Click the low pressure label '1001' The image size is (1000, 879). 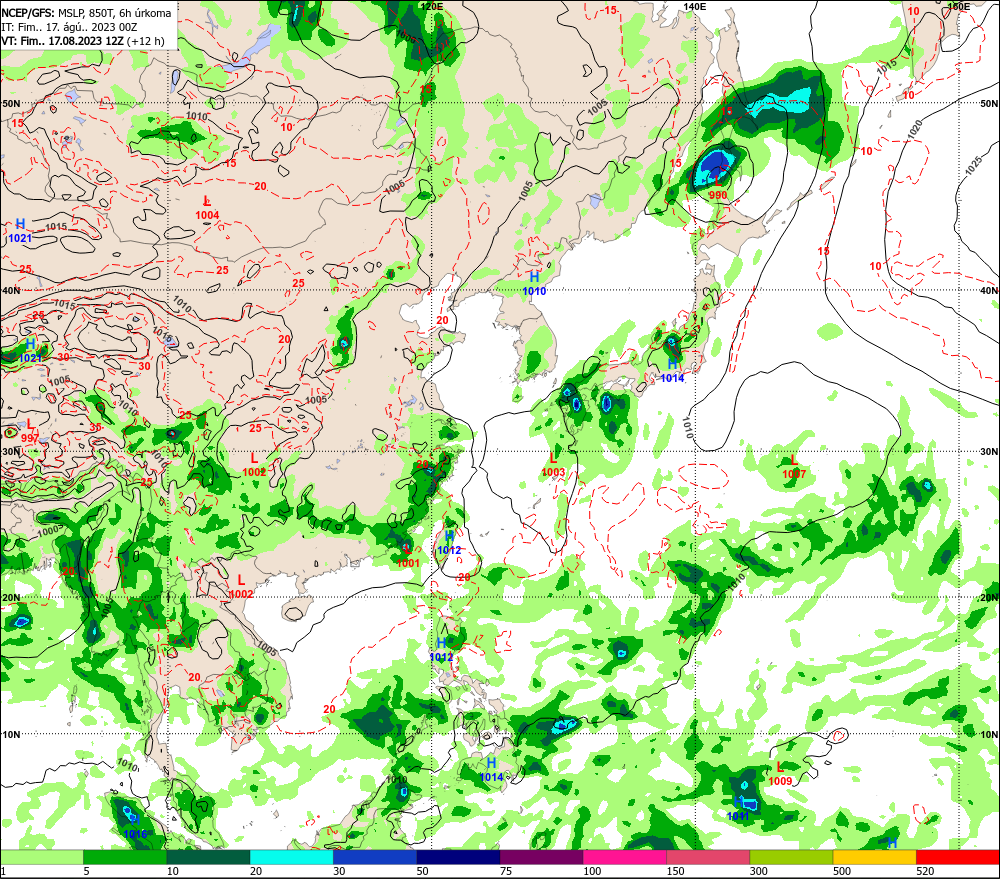[408, 563]
